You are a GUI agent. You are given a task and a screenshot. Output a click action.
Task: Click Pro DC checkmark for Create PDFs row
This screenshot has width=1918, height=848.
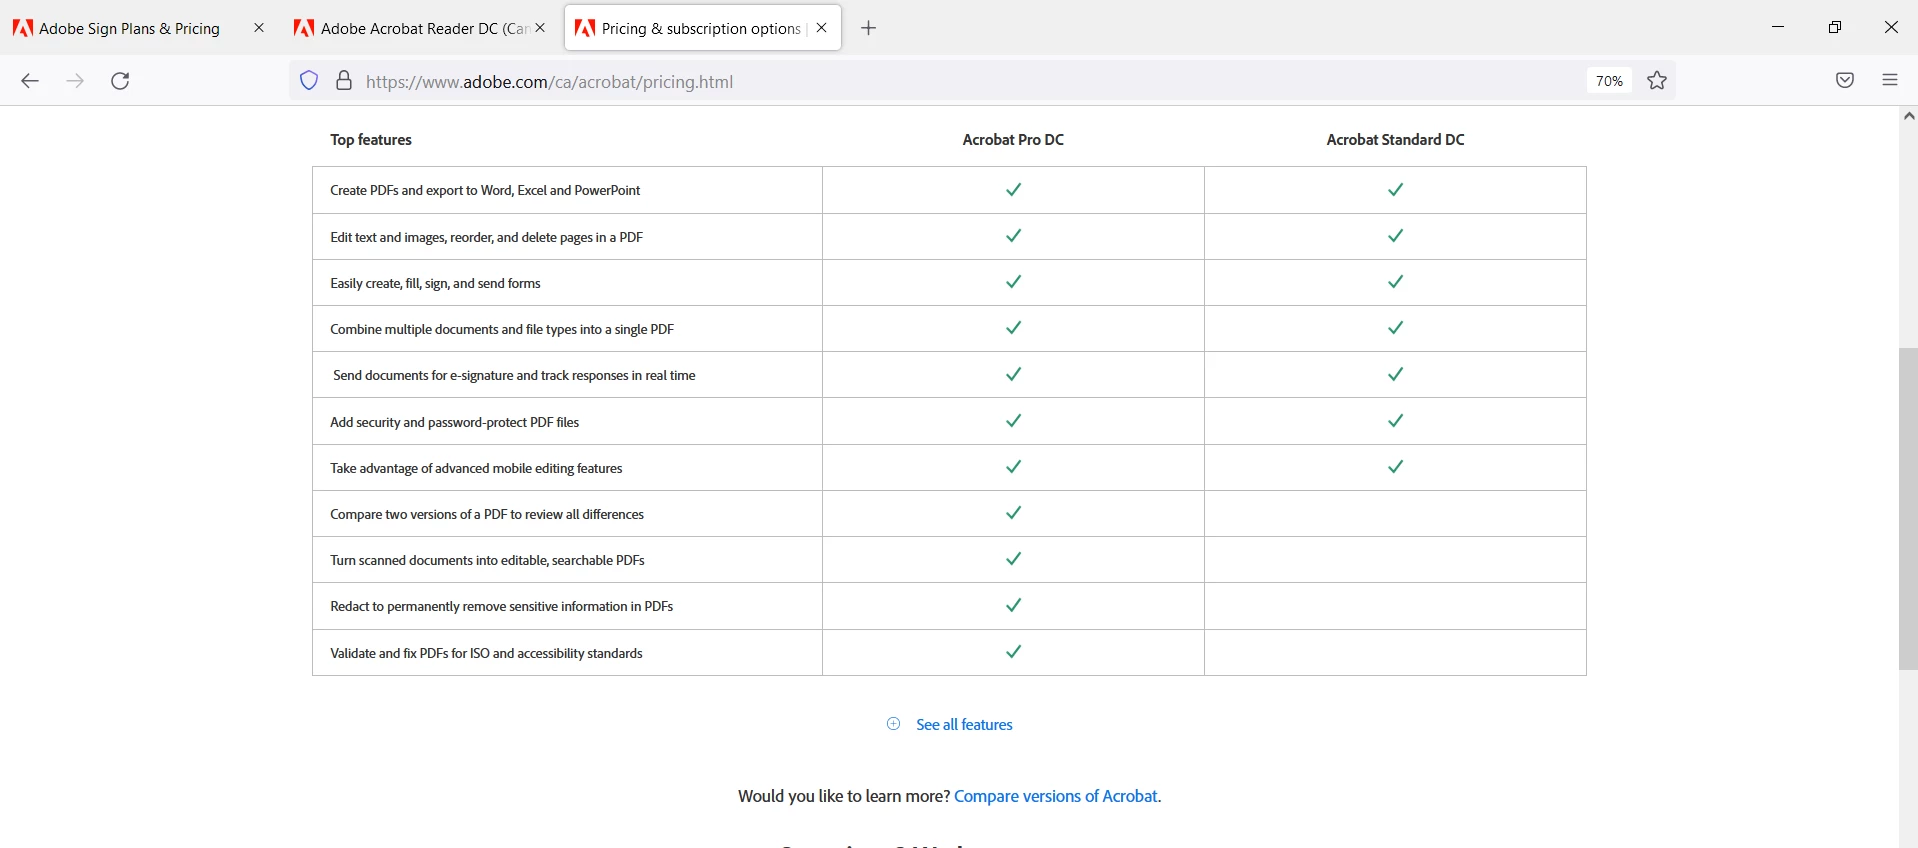pyautogui.click(x=1013, y=189)
